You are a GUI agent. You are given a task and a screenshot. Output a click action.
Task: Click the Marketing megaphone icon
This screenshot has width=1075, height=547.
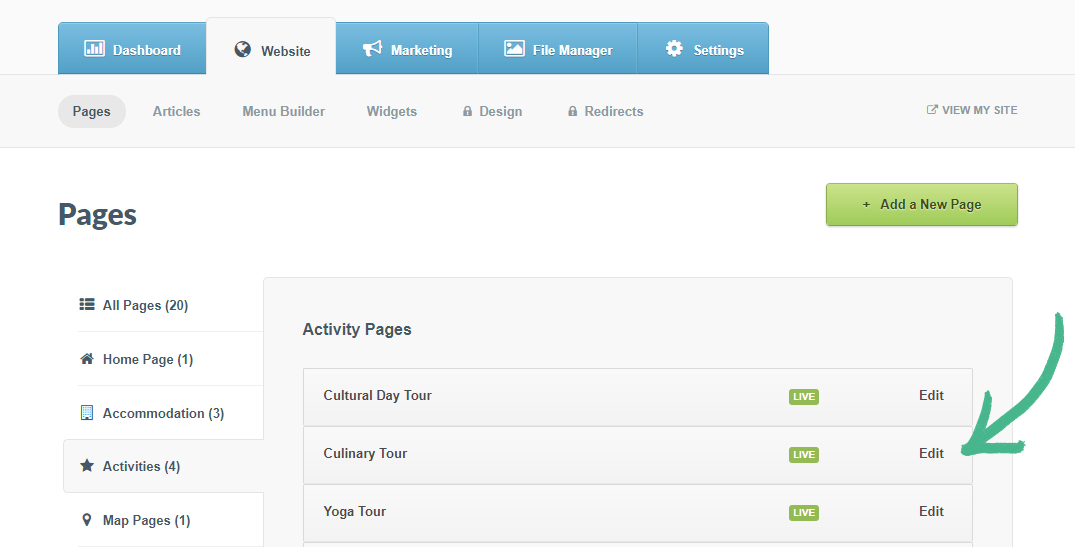[x=372, y=49]
